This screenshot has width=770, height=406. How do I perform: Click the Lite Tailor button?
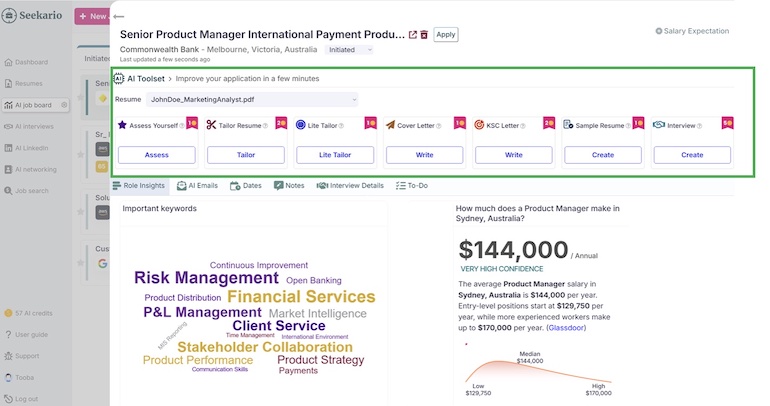coord(335,155)
